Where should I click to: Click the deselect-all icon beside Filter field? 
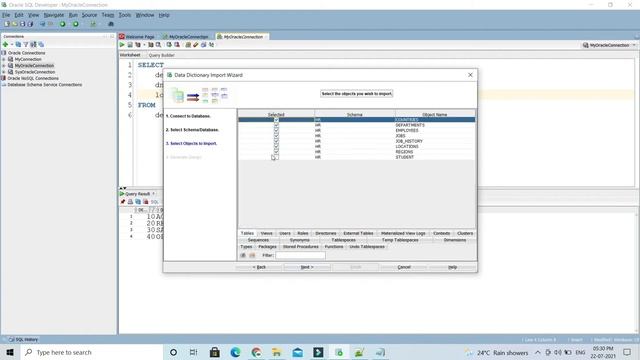[x=252, y=255]
